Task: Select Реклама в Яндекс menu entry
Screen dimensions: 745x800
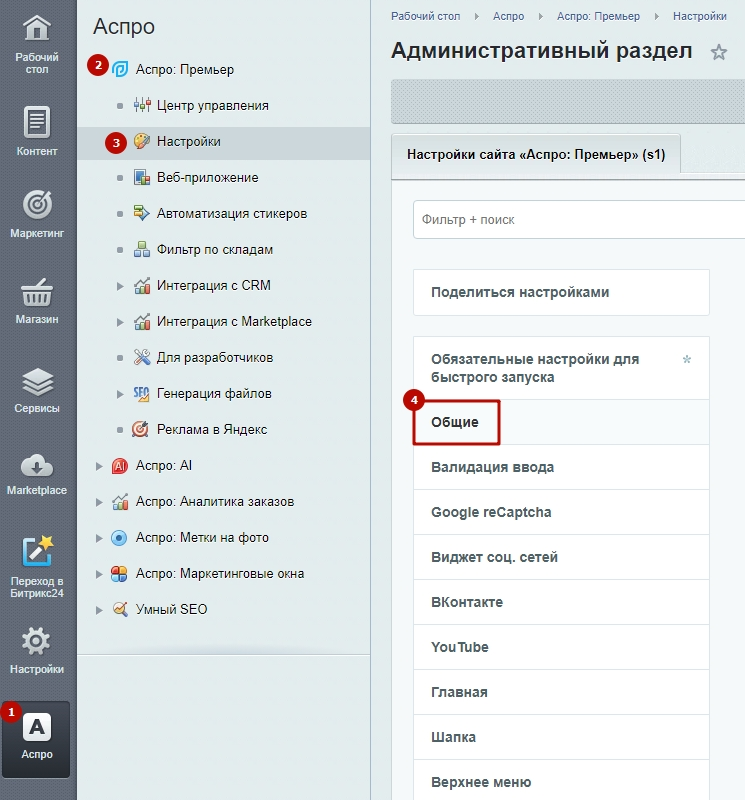Action: point(211,430)
